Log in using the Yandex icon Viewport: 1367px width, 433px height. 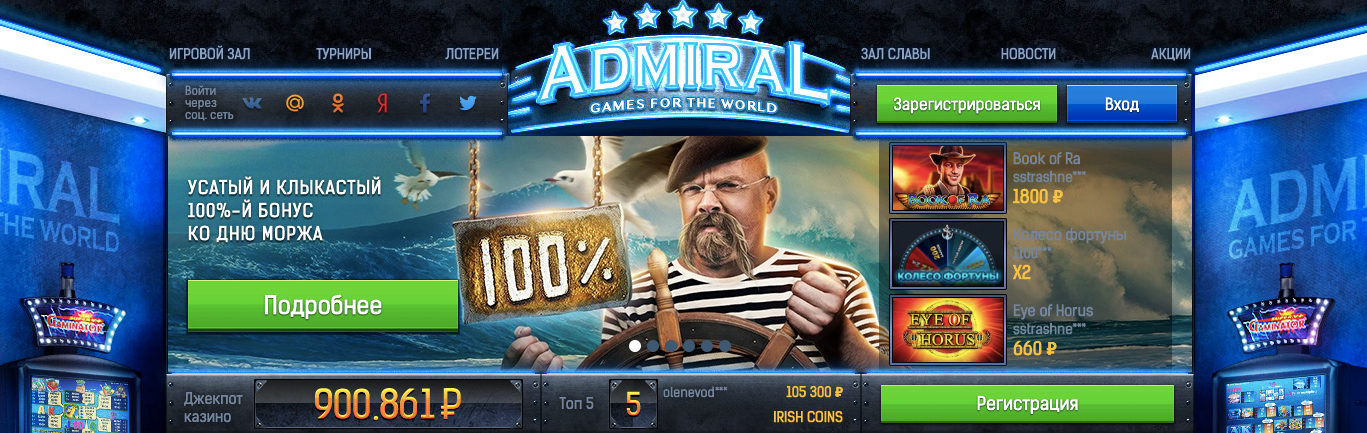coord(382,103)
